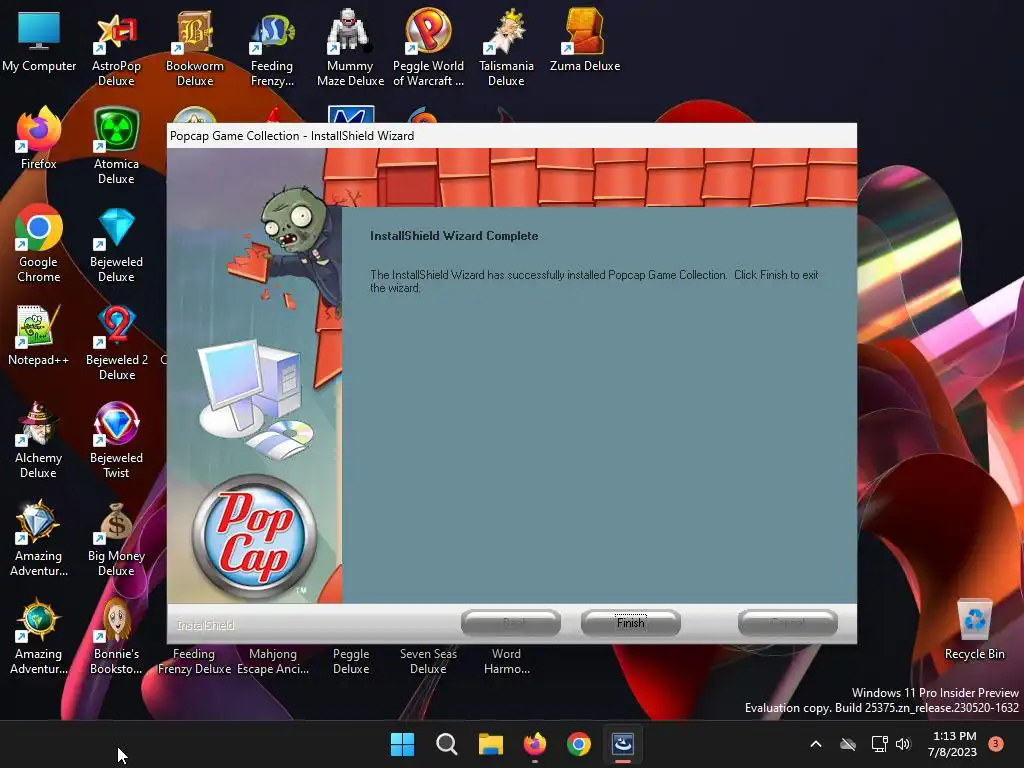This screenshot has width=1024, height=768.
Task: Select Atomica Deluxe desktop icon
Action: point(116,147)
